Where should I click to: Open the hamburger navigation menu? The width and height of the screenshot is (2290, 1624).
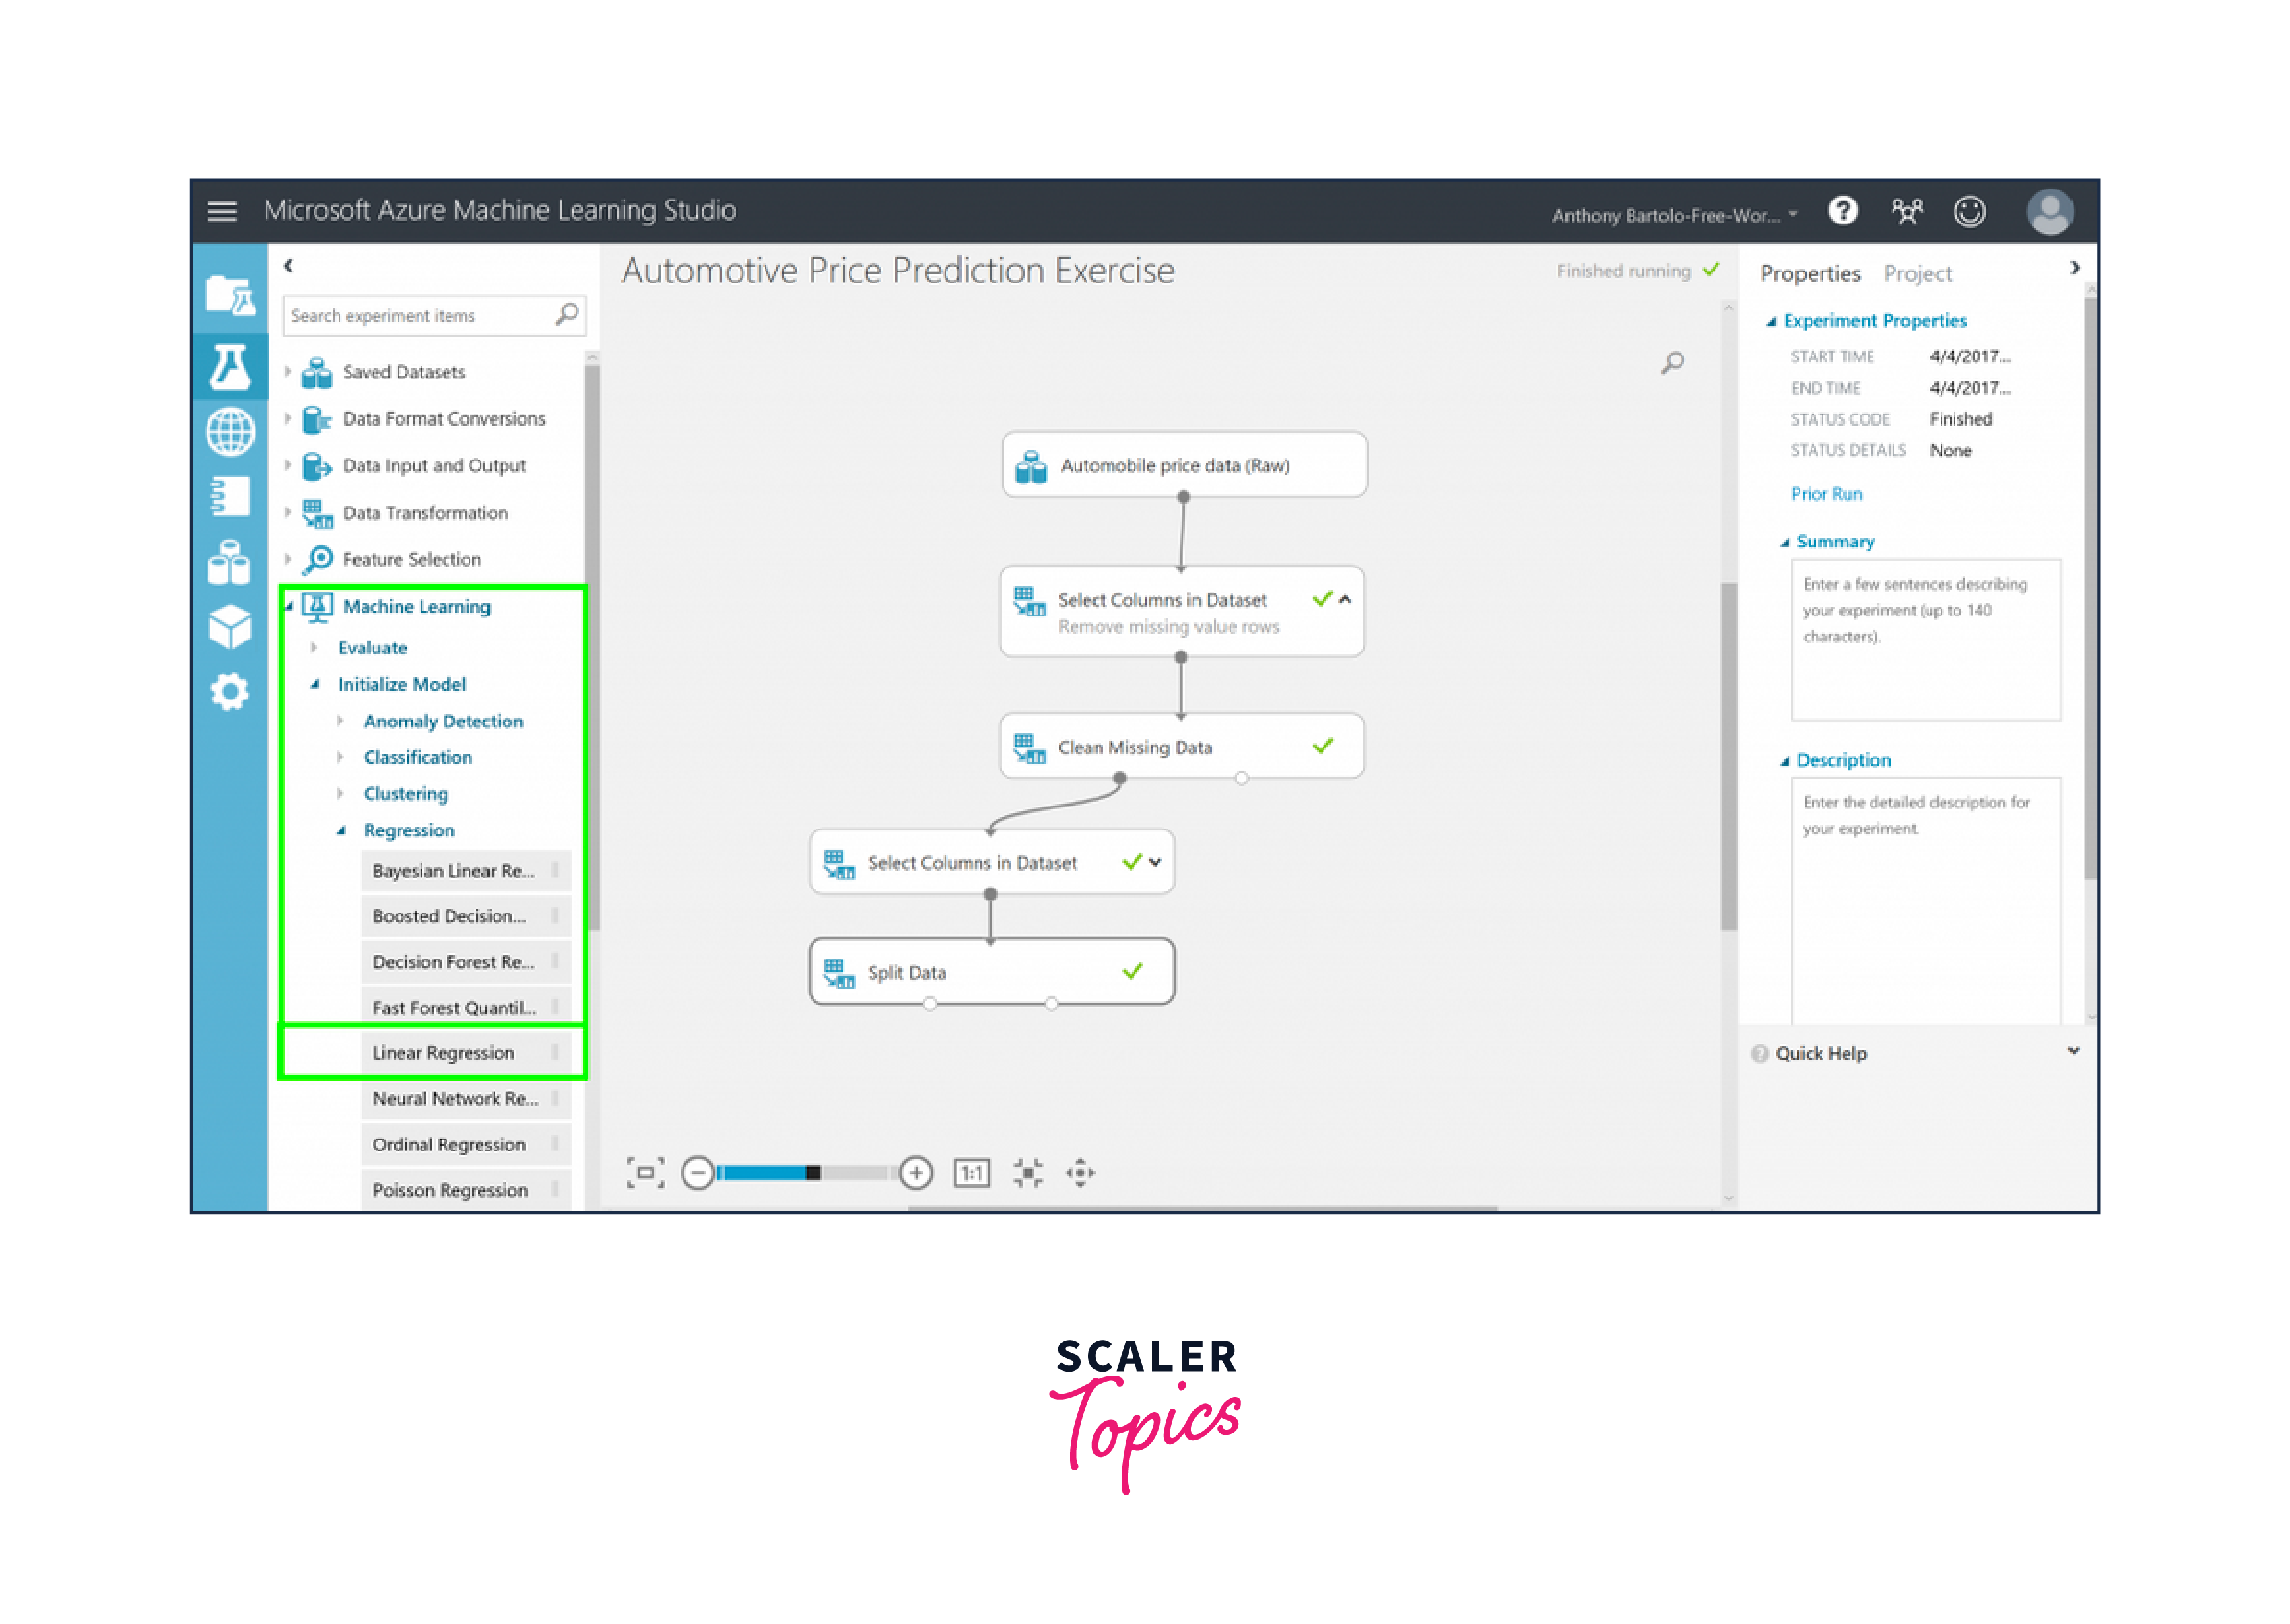(x=222, y=211)
